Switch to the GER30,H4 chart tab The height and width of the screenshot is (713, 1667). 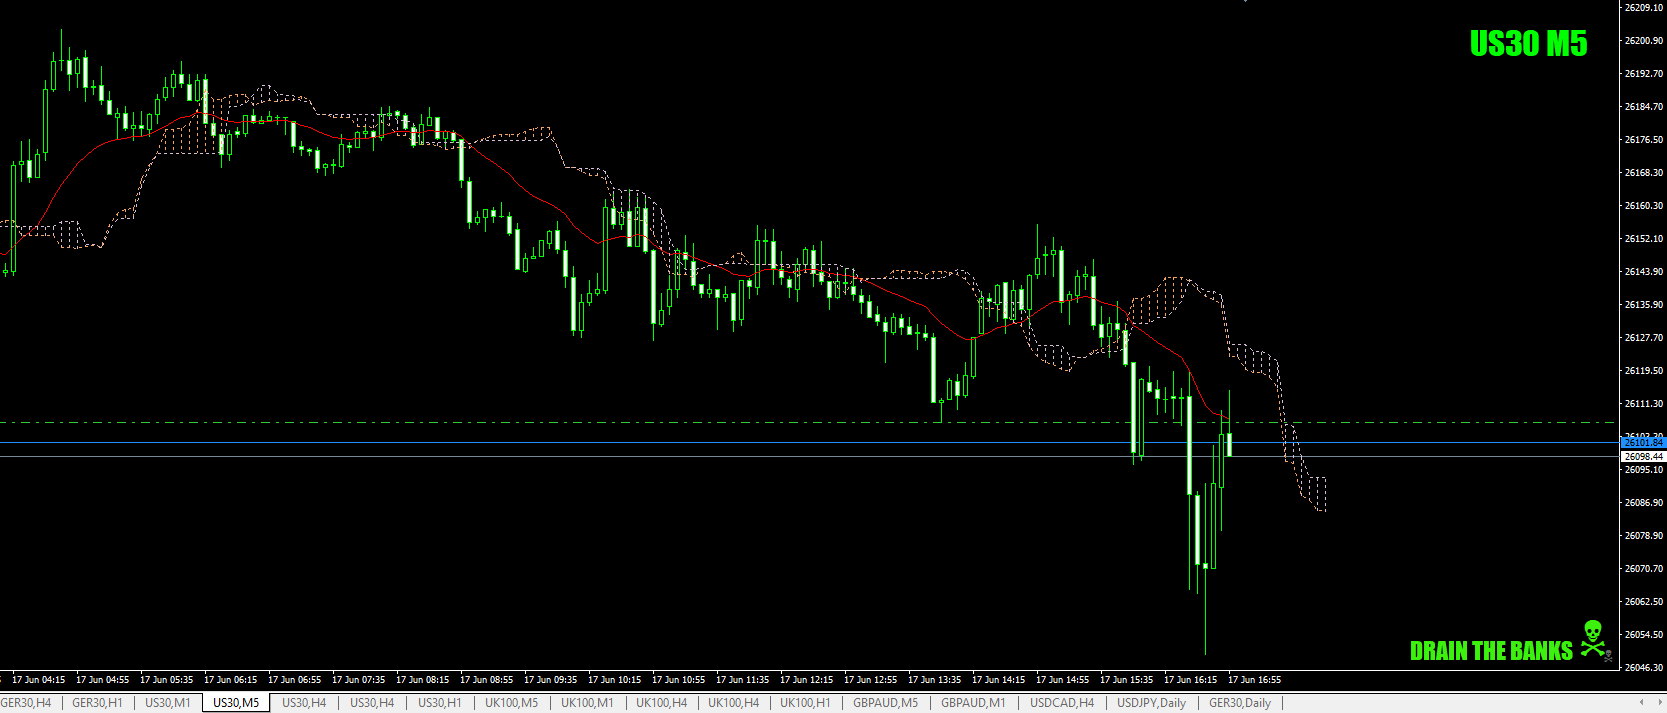(26, 703)
